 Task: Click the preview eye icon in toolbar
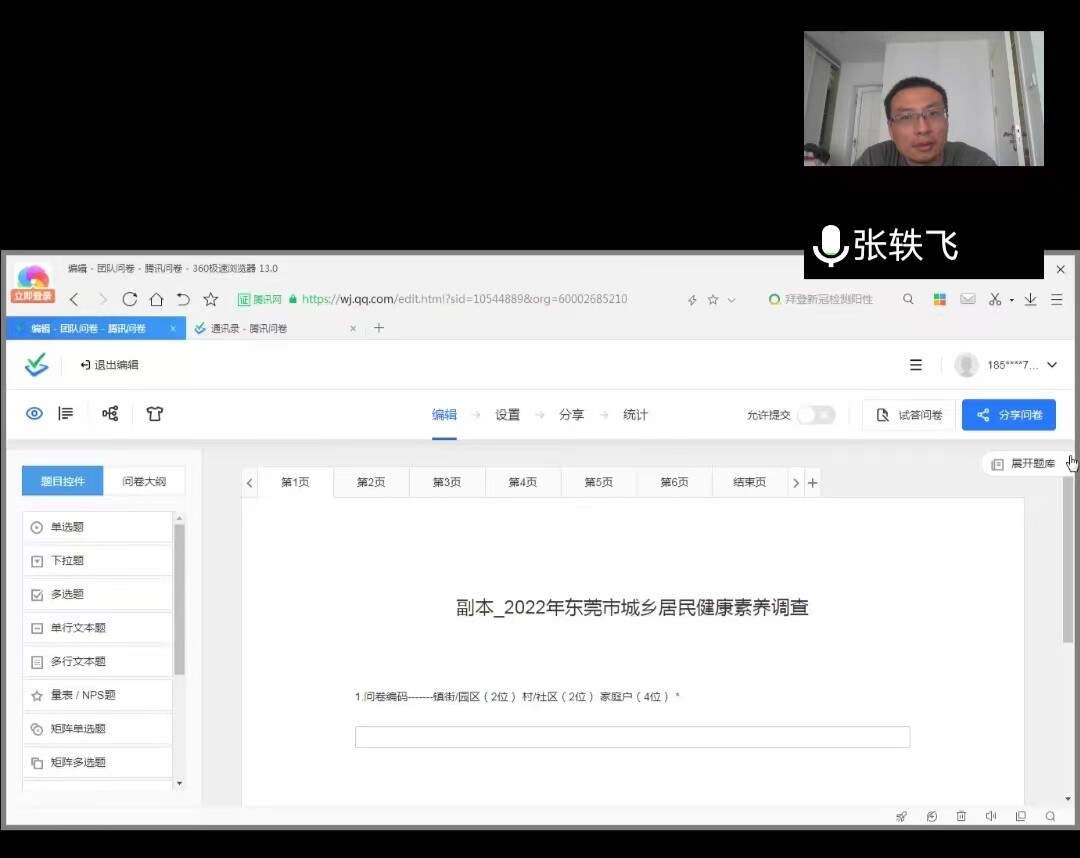34,414
